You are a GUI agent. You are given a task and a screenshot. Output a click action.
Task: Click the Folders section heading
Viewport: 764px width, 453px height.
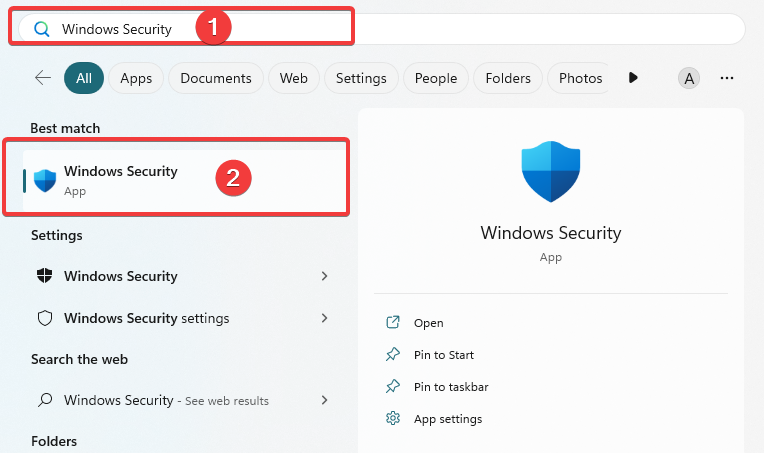coord(54,441)
